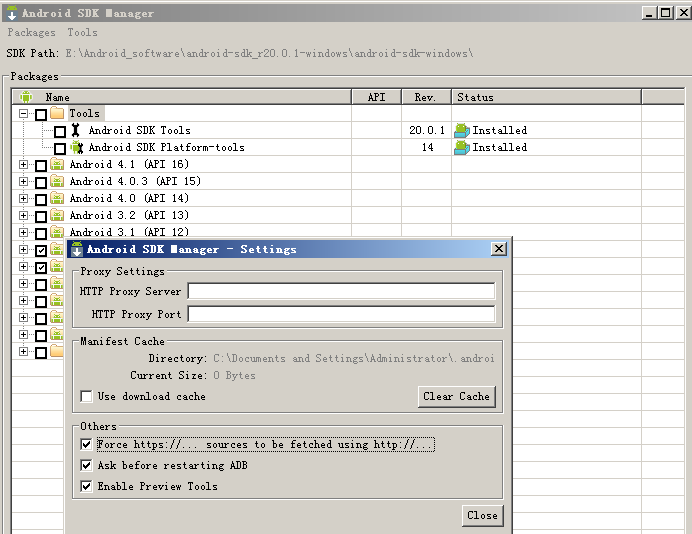Screen dimensions: 692x534
Task: Click the Tools folder icon
Action: click(x=57, y=113)
